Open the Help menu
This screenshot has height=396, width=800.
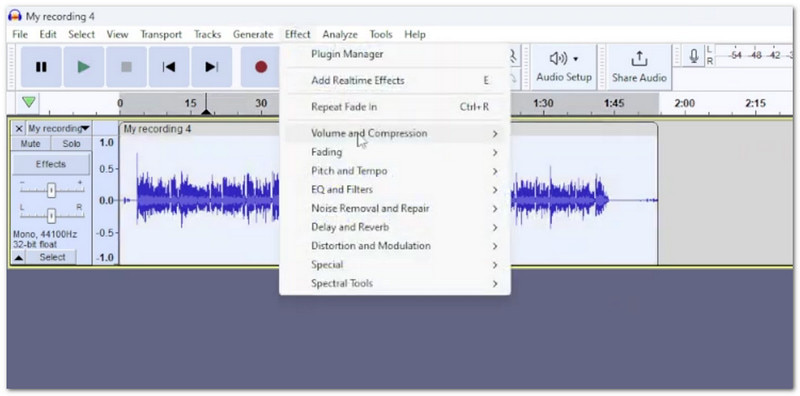[415, 35]
